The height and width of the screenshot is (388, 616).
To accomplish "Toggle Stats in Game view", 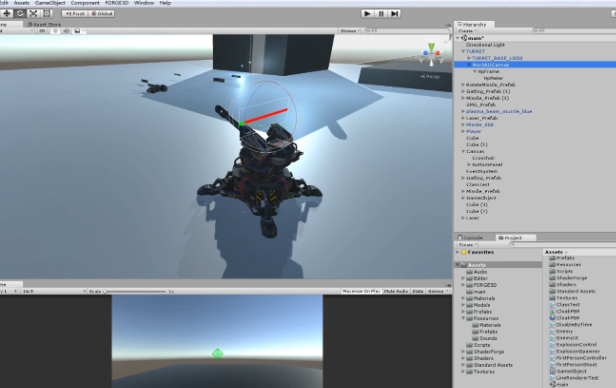I will (418, 291).
